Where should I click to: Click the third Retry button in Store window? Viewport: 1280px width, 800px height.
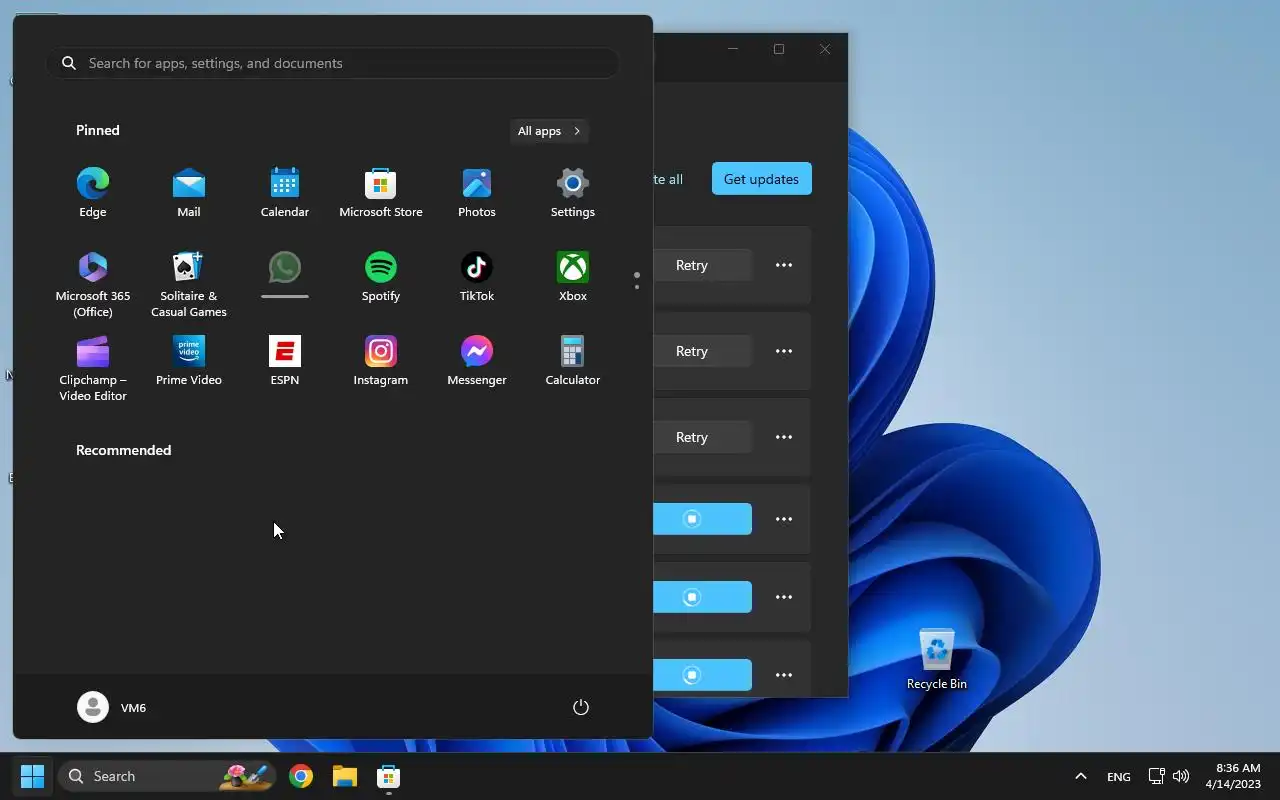701,437
